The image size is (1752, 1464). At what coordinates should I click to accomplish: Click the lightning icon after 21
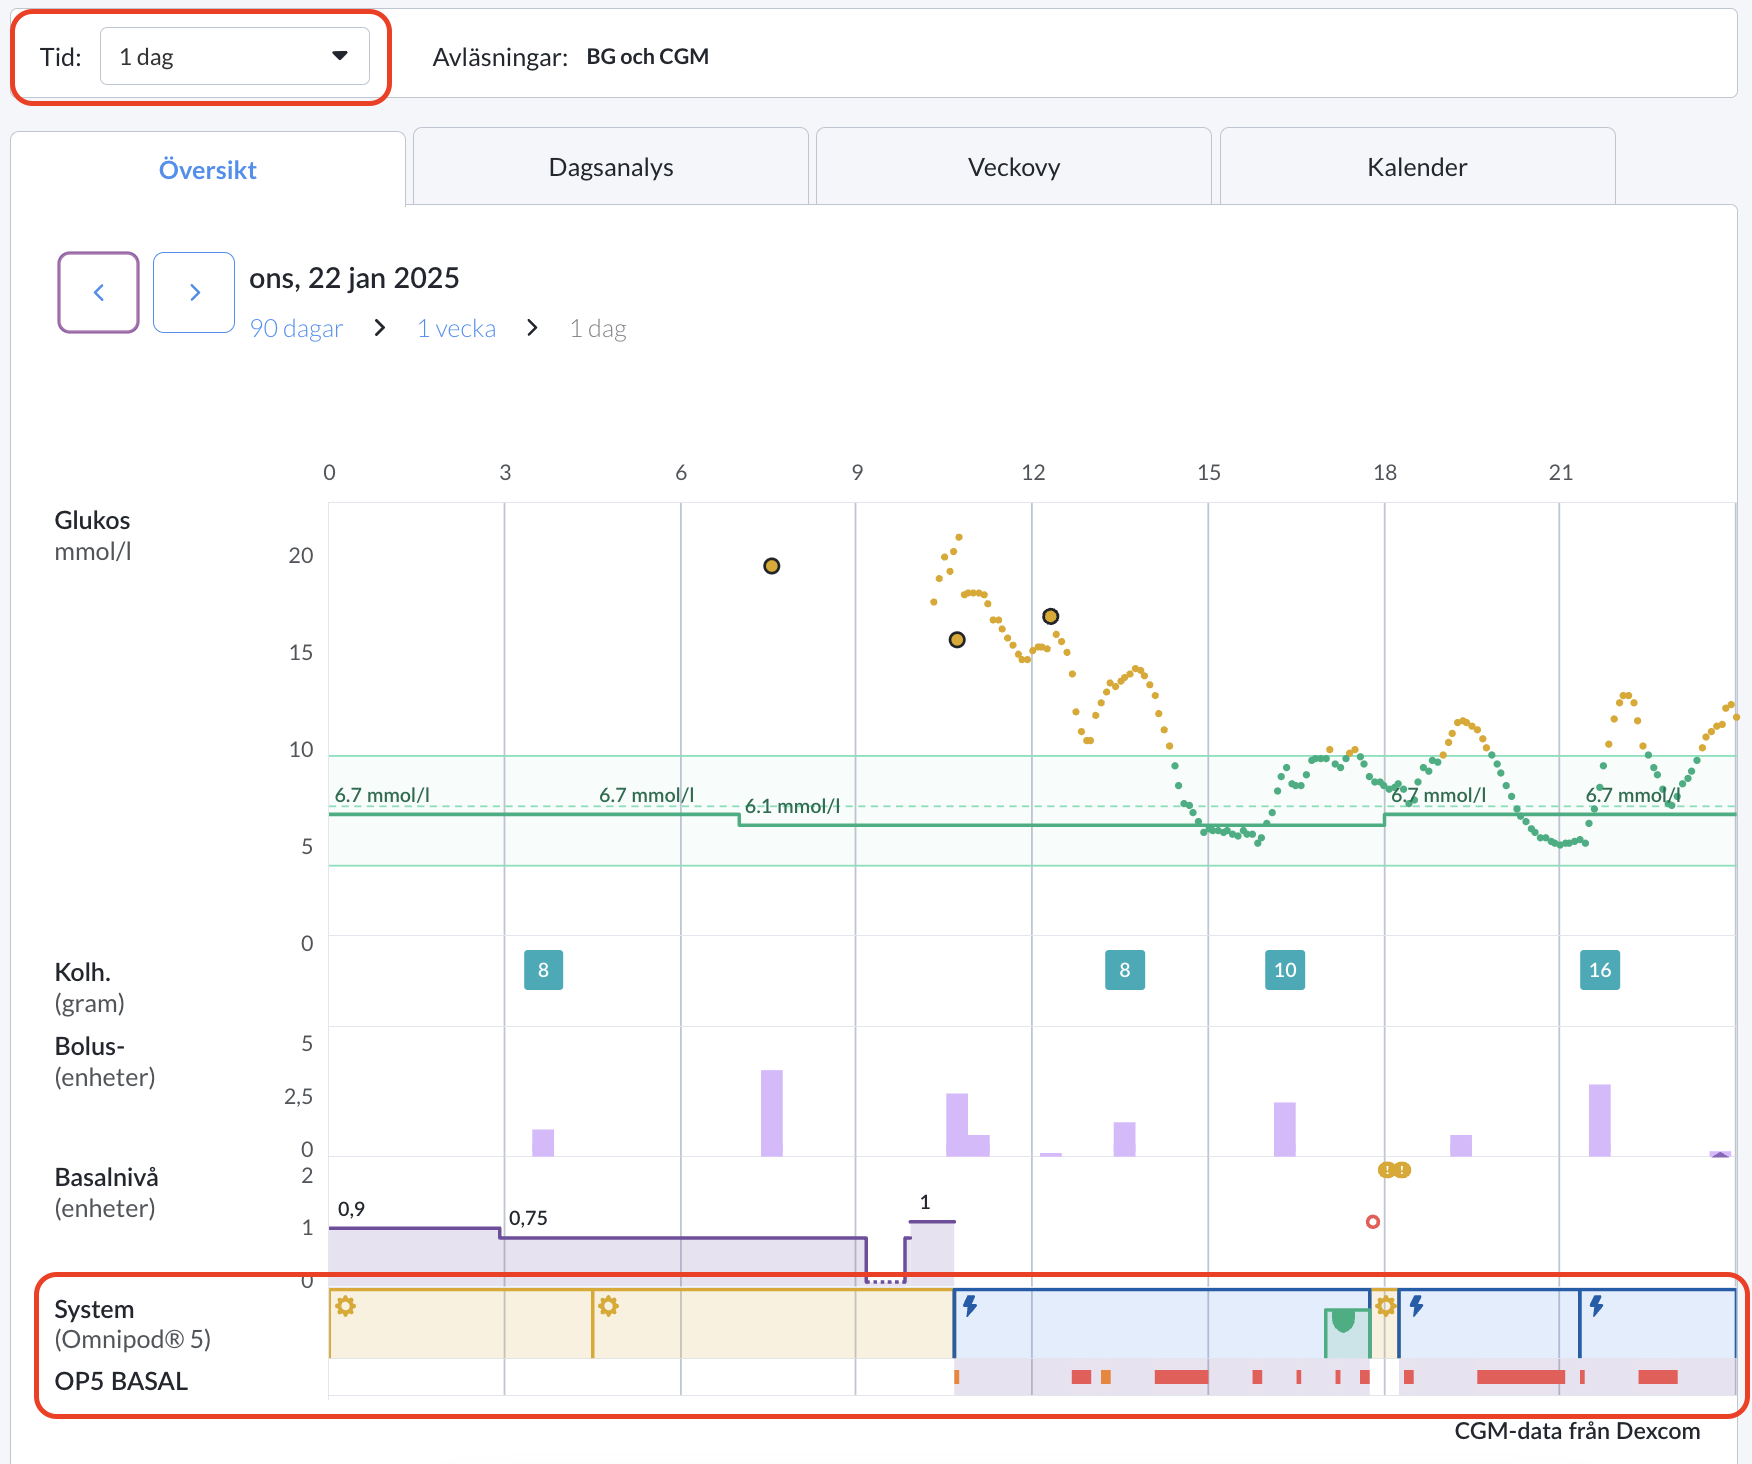(1596, 1305)
